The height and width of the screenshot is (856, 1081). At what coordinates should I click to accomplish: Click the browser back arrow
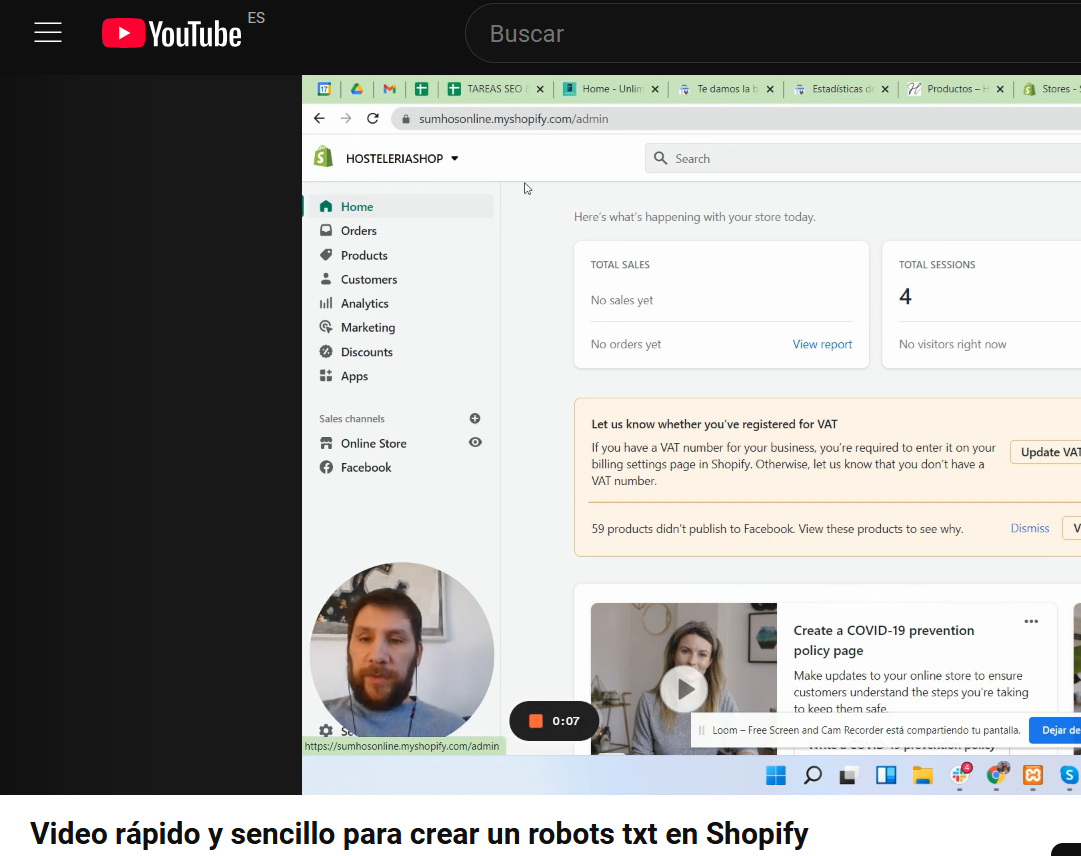(319, 119)
